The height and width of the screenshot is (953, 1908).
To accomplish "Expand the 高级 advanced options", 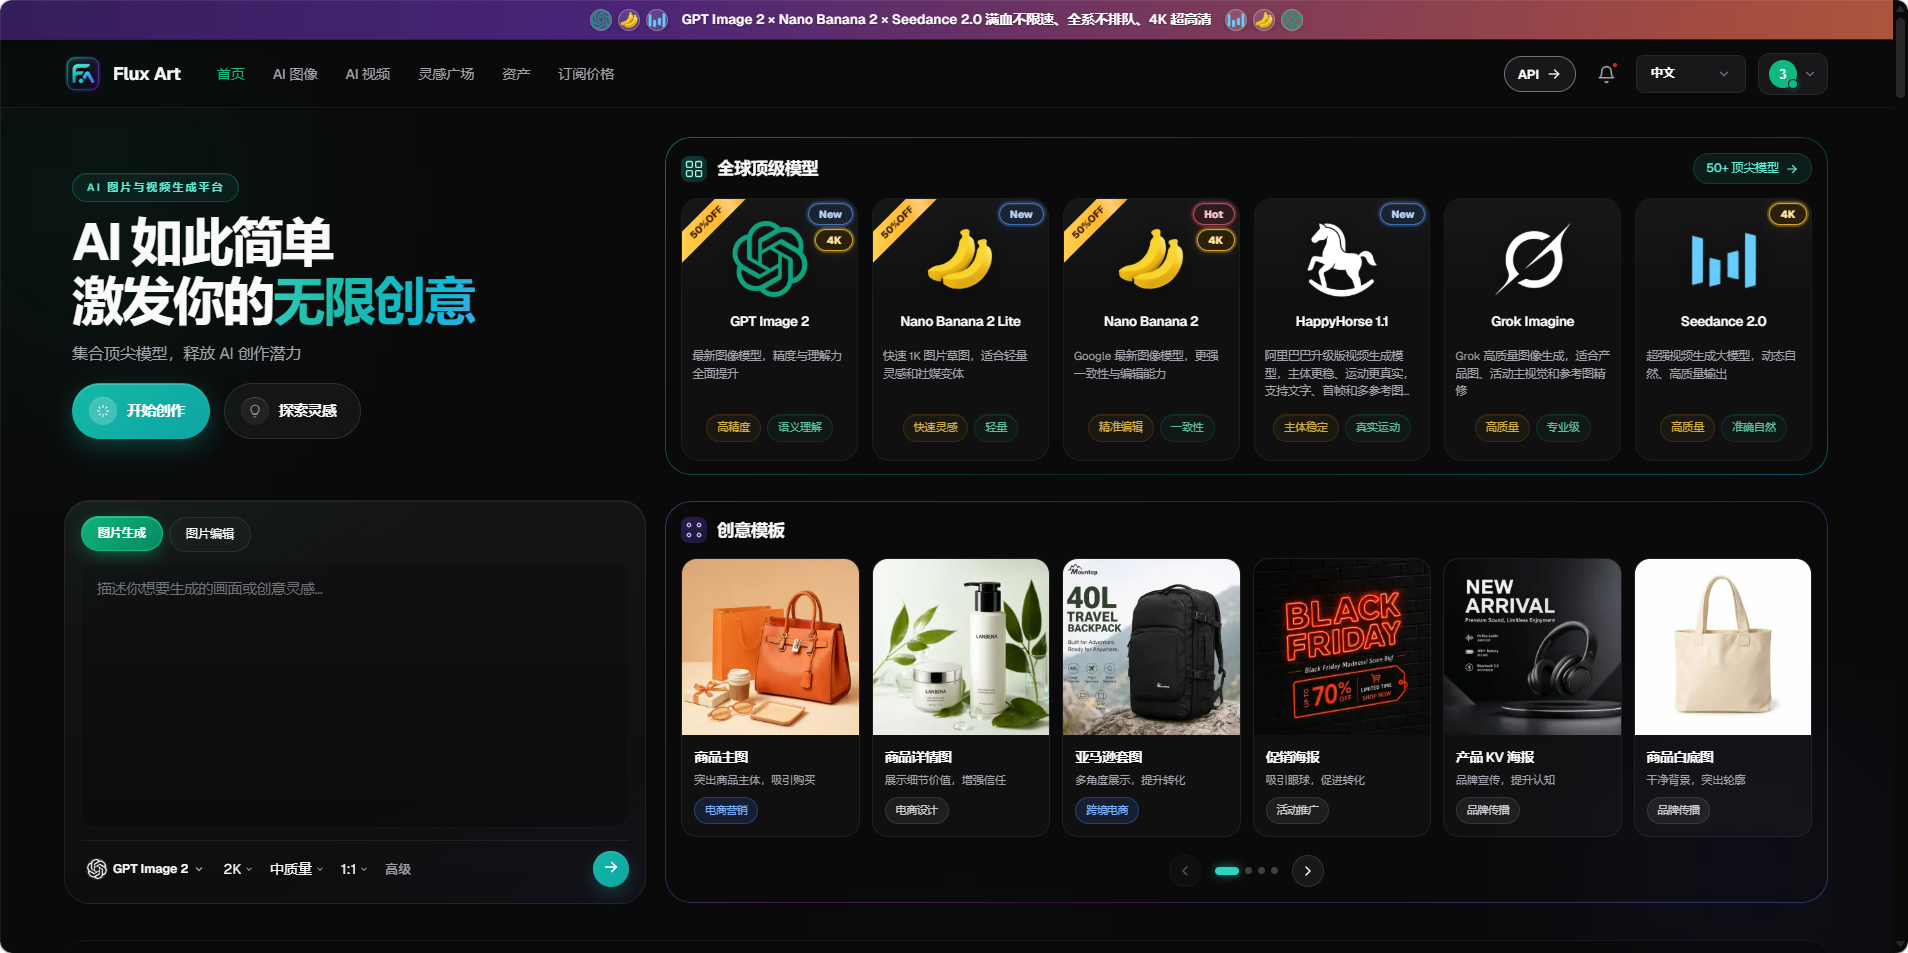I will tap(398, 869).
